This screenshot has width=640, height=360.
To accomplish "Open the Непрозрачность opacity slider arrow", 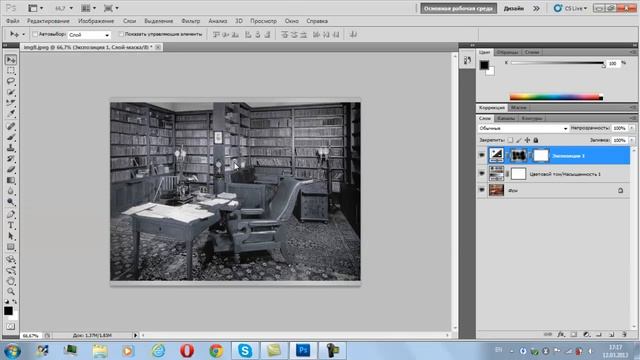I will 632,128.
